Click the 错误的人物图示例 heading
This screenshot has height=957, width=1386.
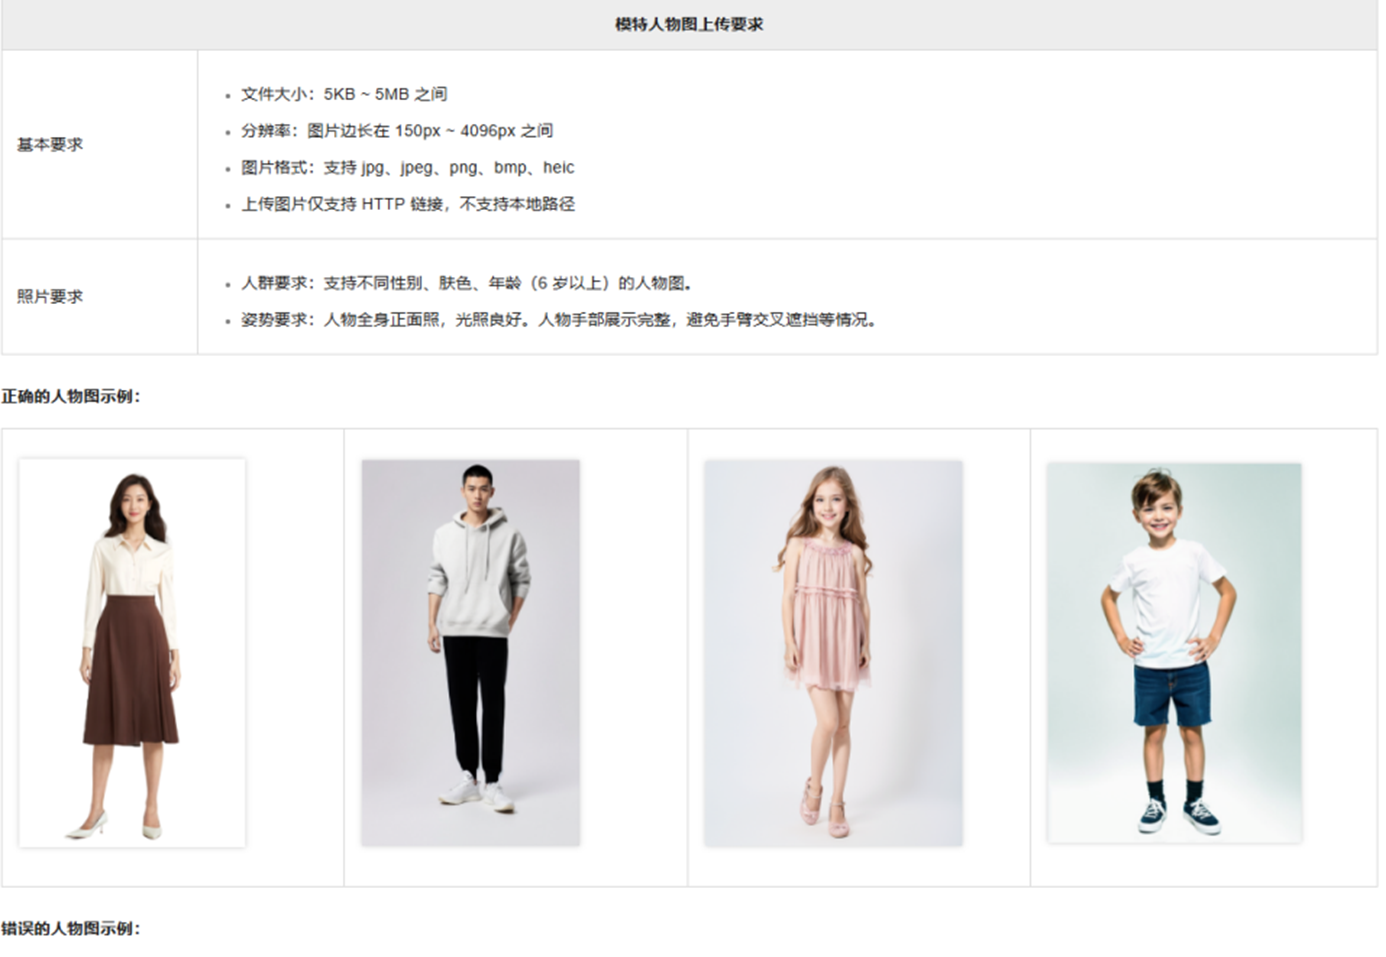tap(71, 929)
